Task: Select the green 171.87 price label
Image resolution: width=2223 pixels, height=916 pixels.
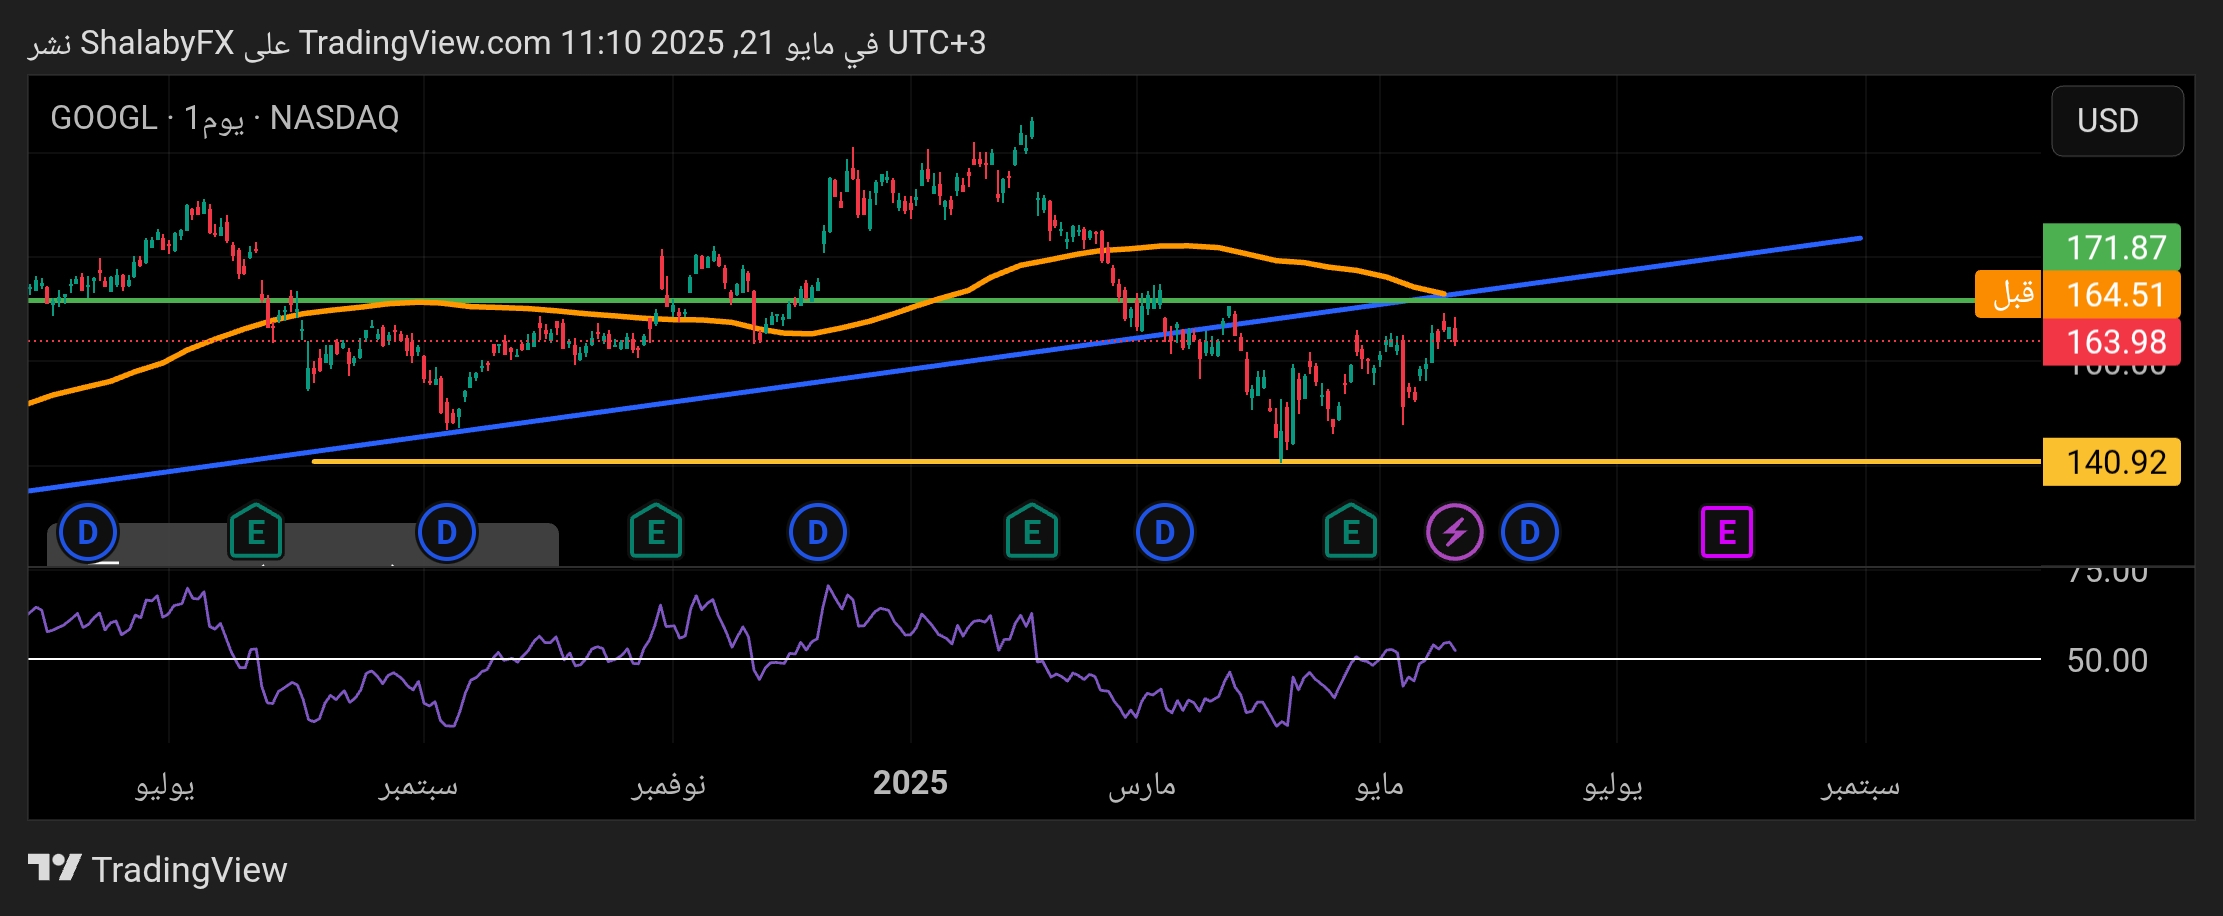Action: tap(2111, 247)
